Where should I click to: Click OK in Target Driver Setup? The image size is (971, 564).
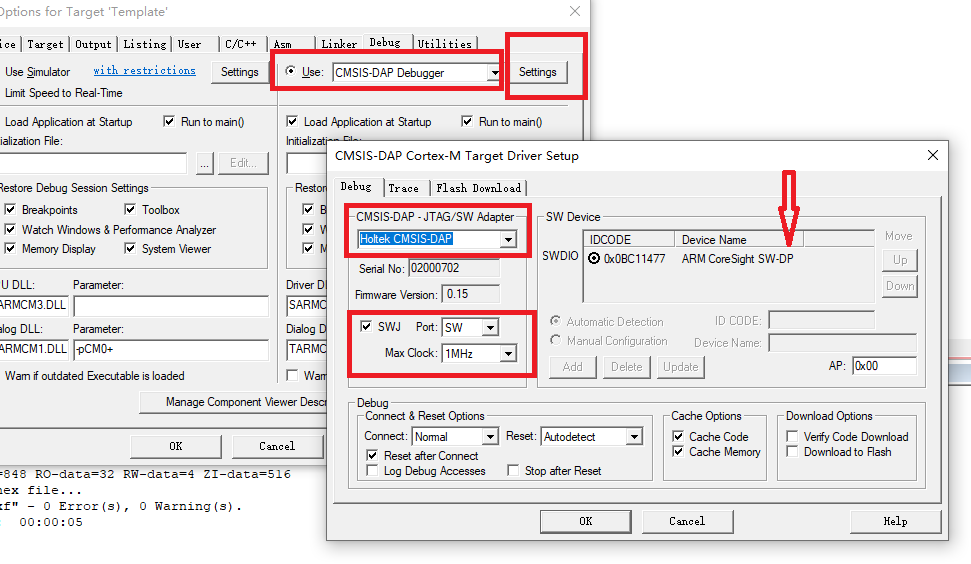pyautogui.click(x=586, y=521)
